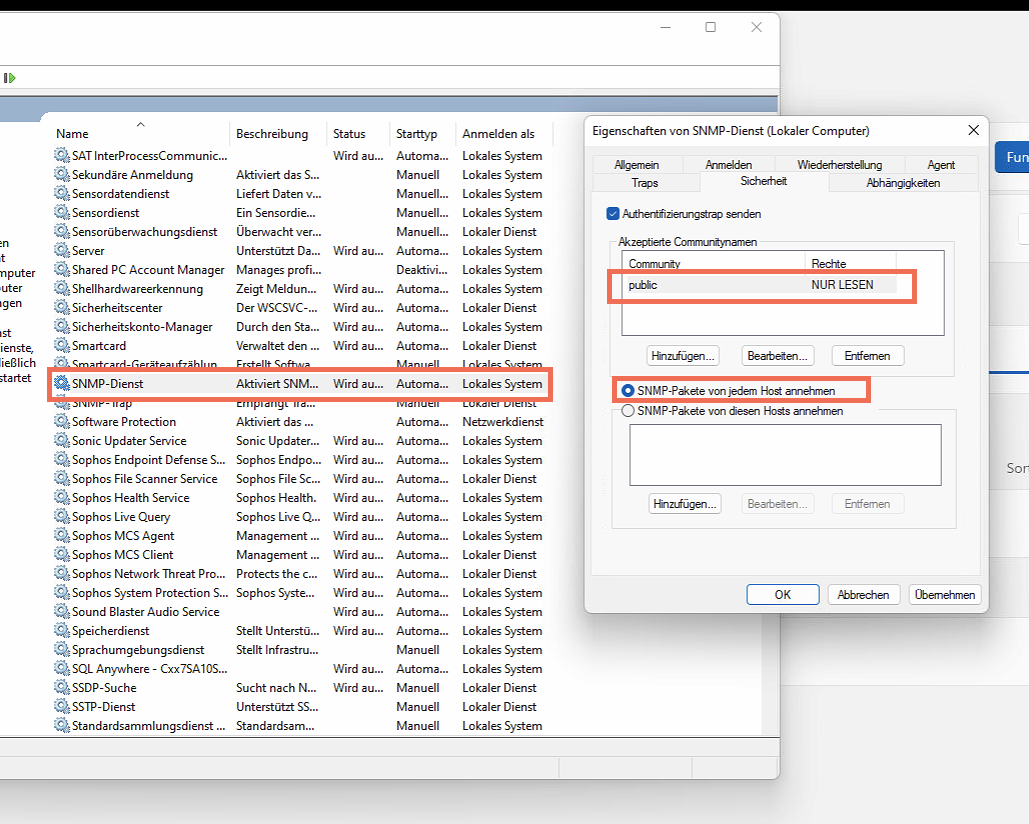The height and width of the screenshot is (824, 1029).
Task: Select SNMP-Pakete von diesen Hosts annehmen
Action: click(x=628, y=411)
